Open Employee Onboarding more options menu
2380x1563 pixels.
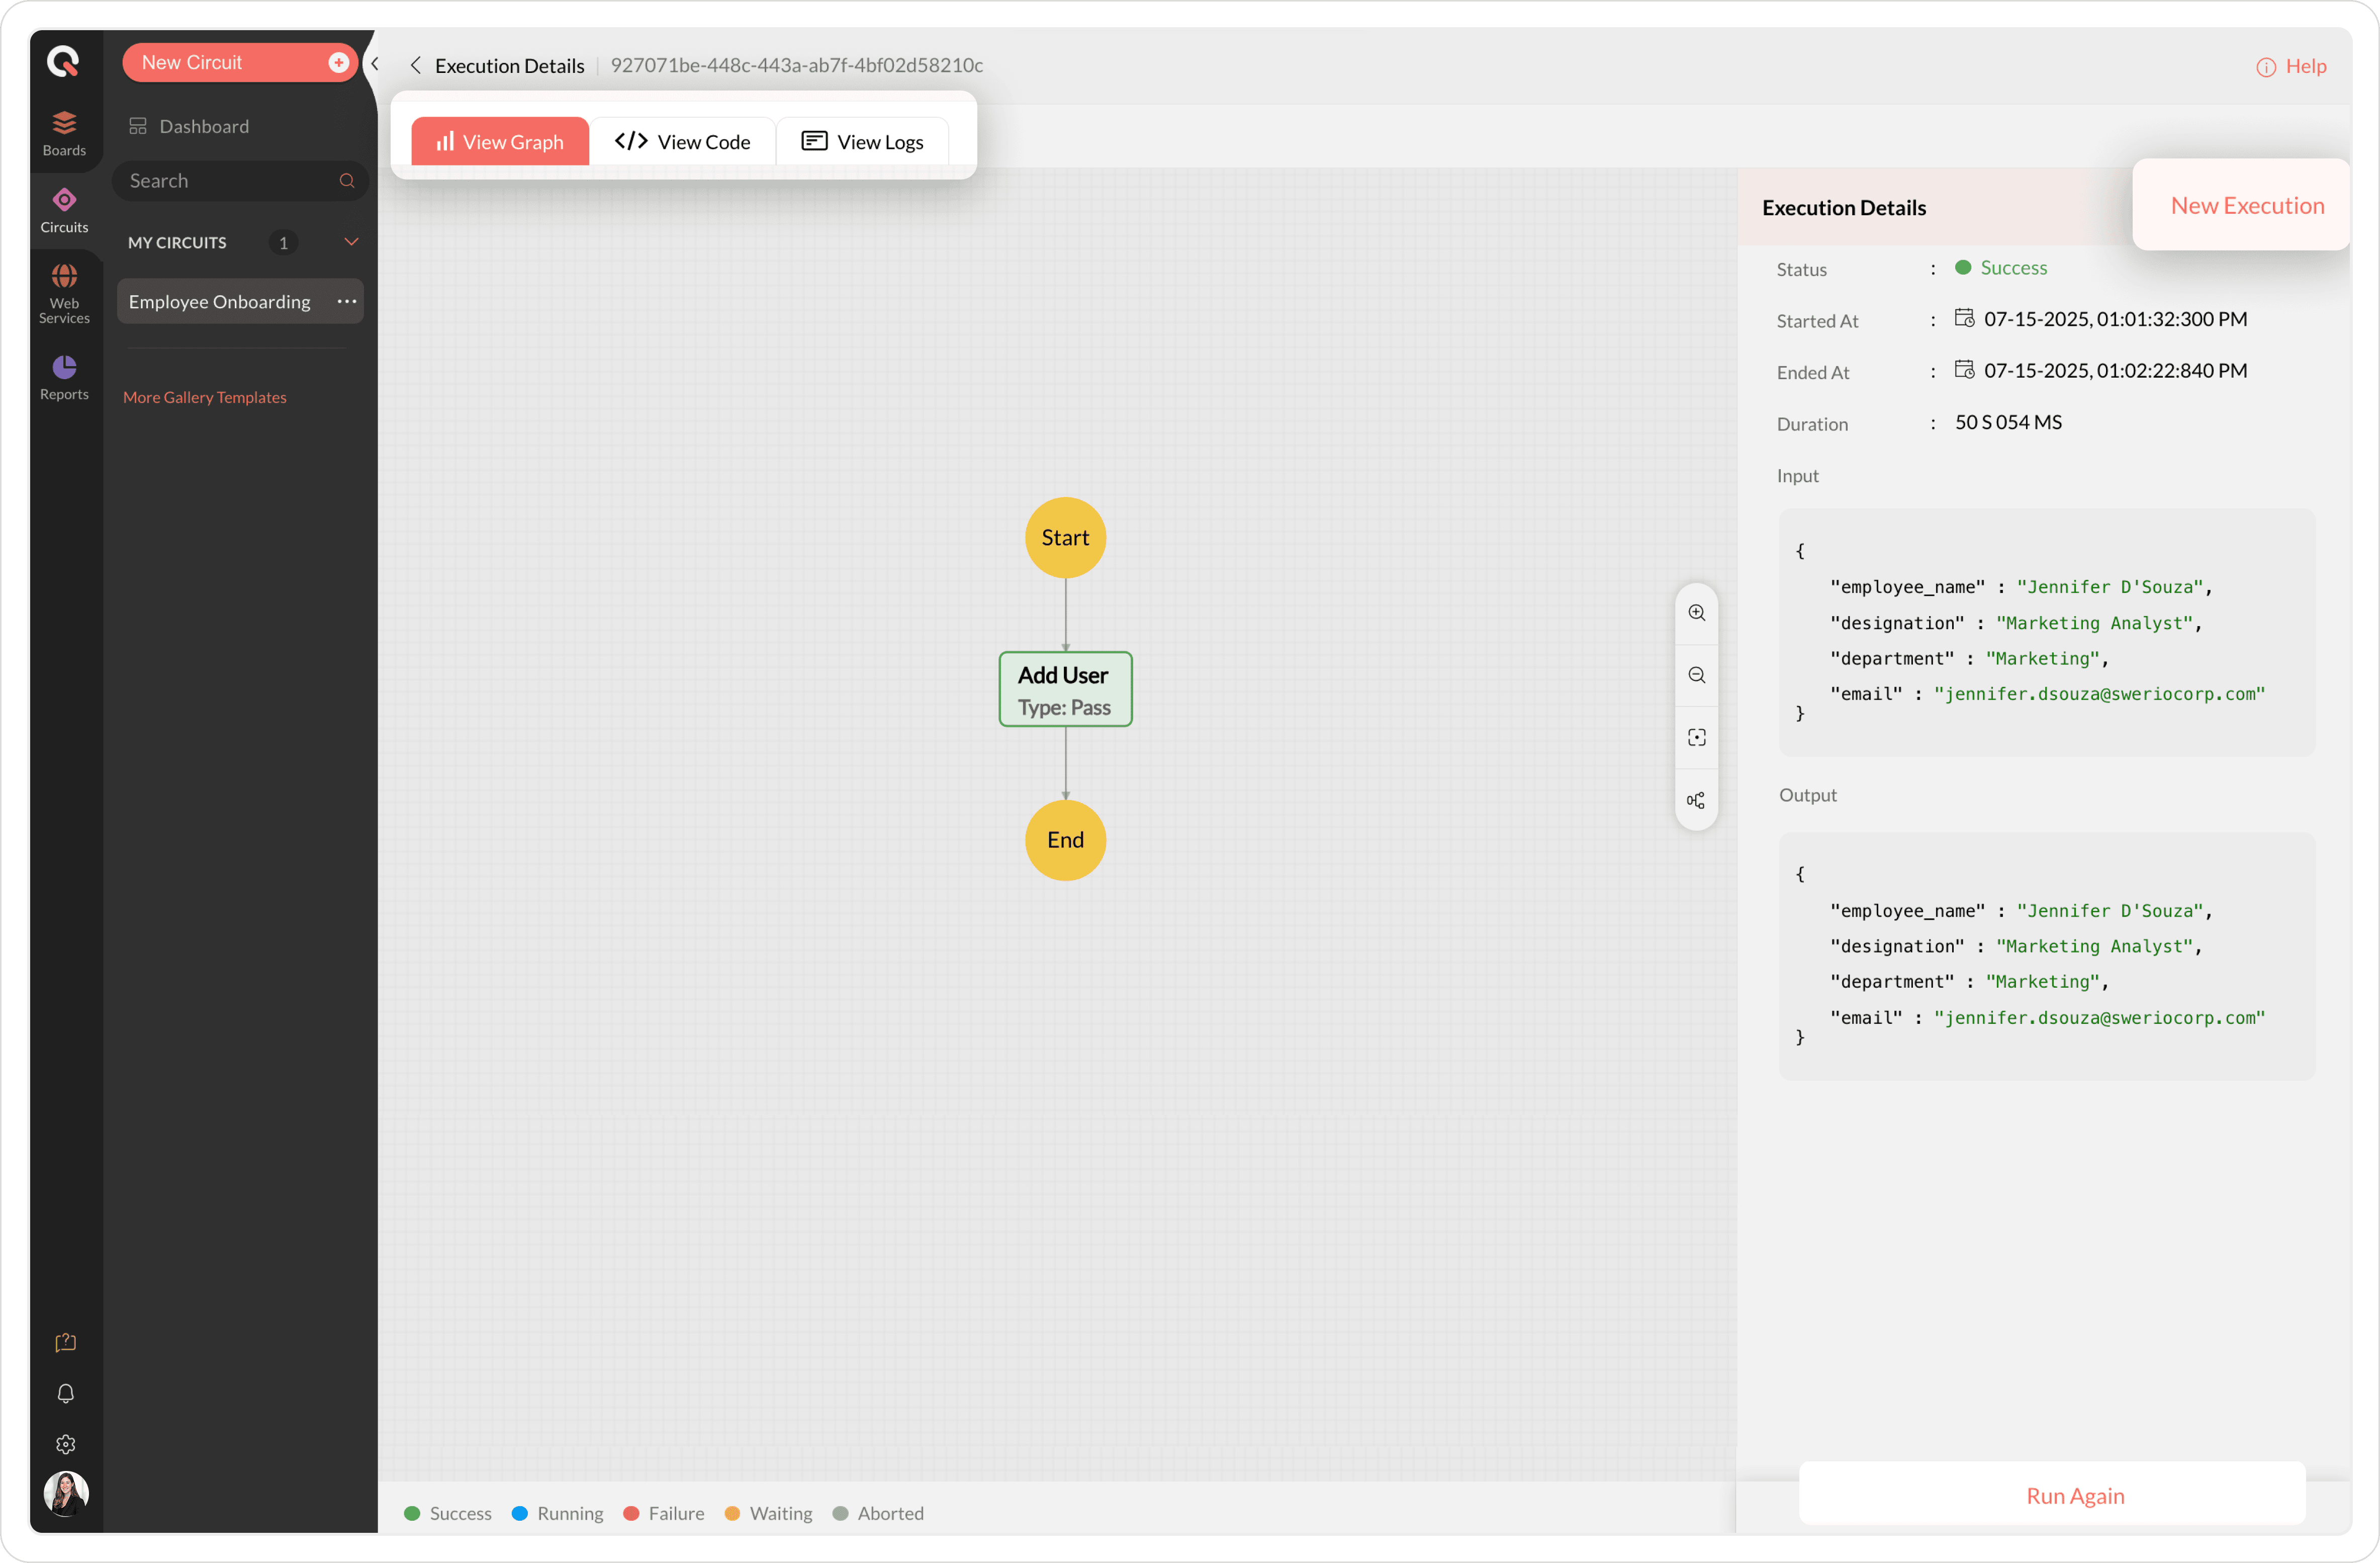coord(346,301)
